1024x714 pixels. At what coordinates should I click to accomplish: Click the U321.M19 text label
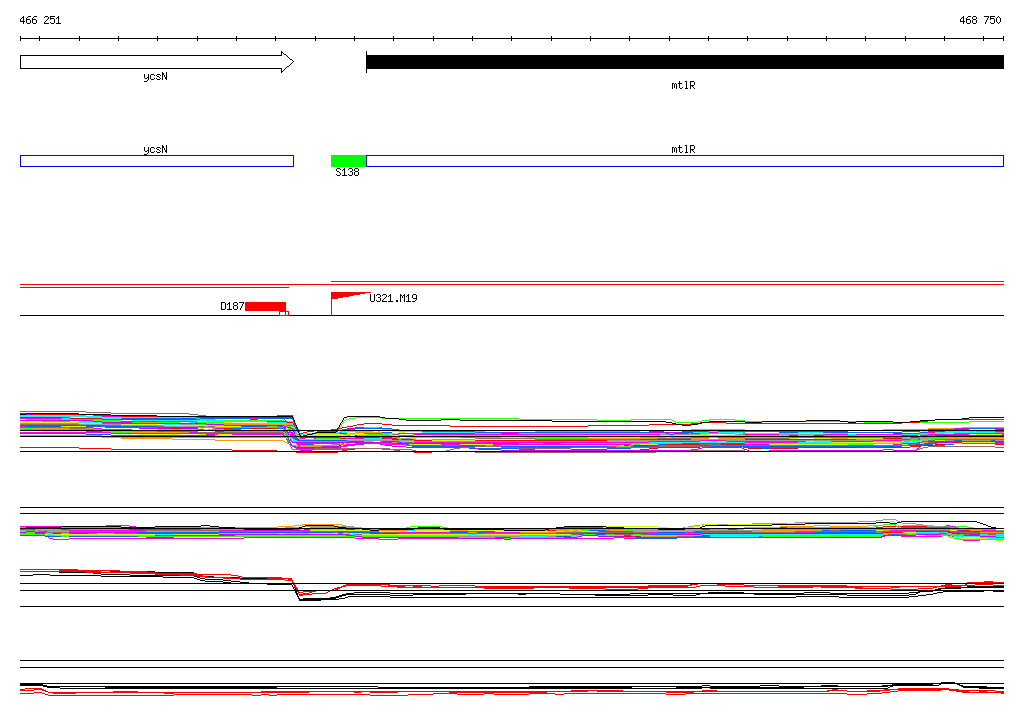click(393, 299)
